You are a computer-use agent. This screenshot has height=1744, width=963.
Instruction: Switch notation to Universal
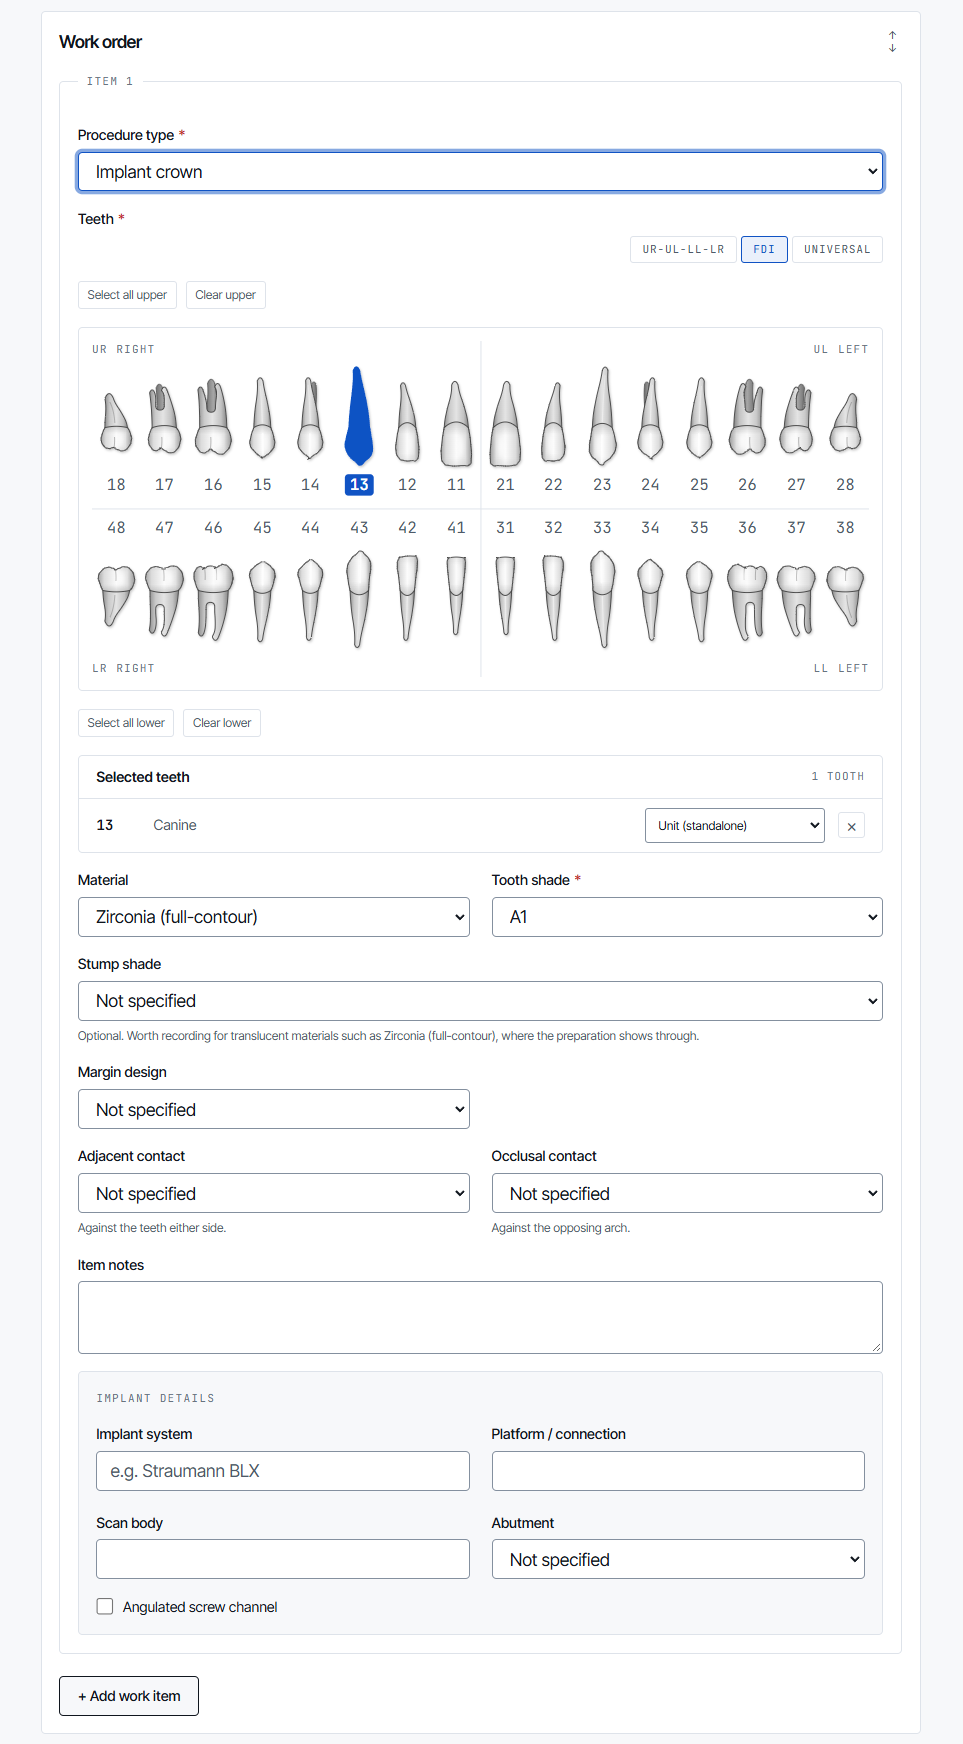click(837, 249)
